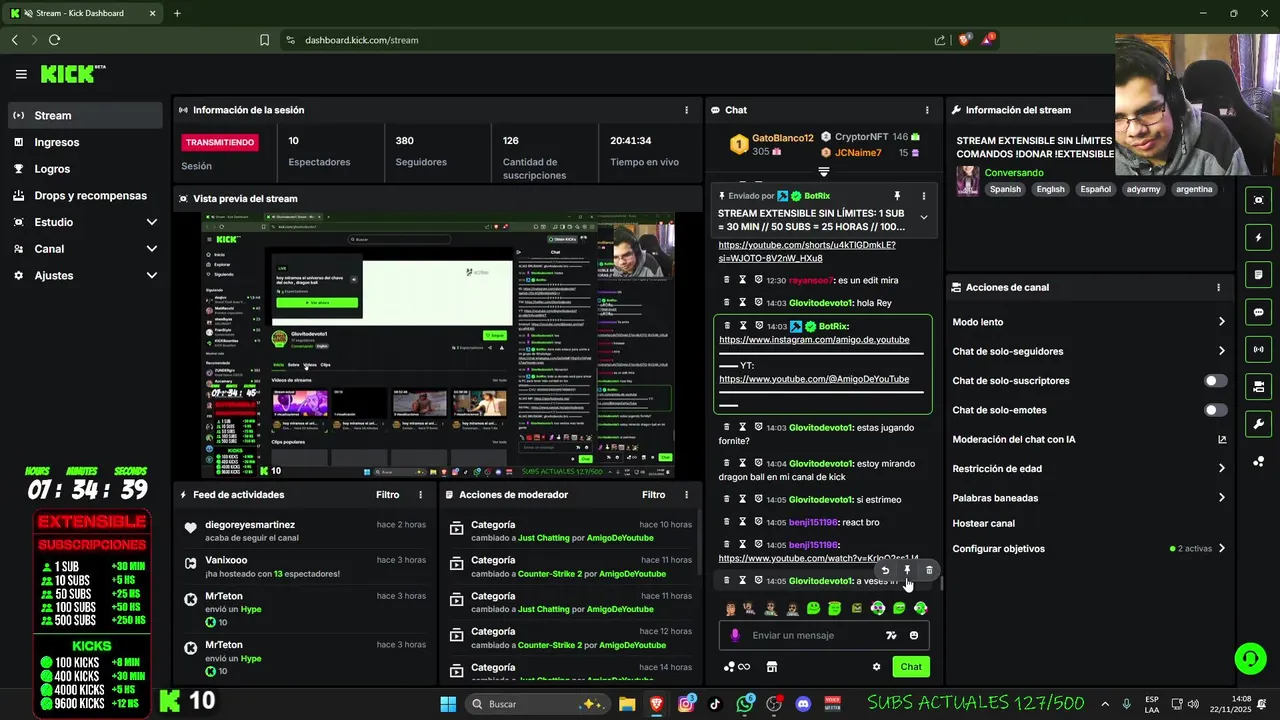
Task: Open the YouTube @AmigoDeYouTube link
Action: 814,379
